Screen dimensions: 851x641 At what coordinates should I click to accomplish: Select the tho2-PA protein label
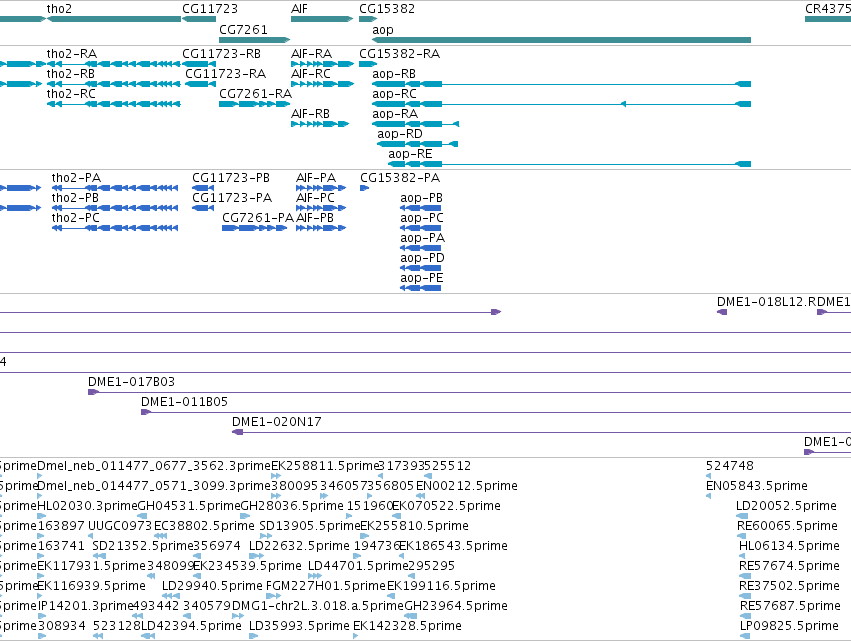click(77, 178)
